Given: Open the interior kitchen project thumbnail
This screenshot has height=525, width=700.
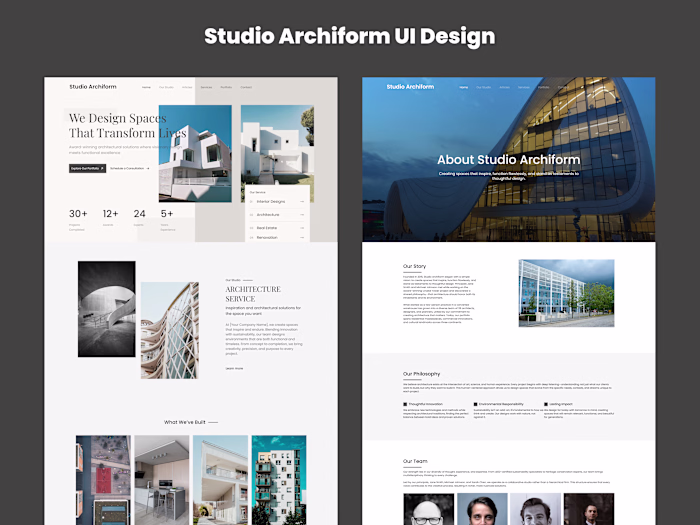Looking at the screenshot, I should click(x=162, y=480).
